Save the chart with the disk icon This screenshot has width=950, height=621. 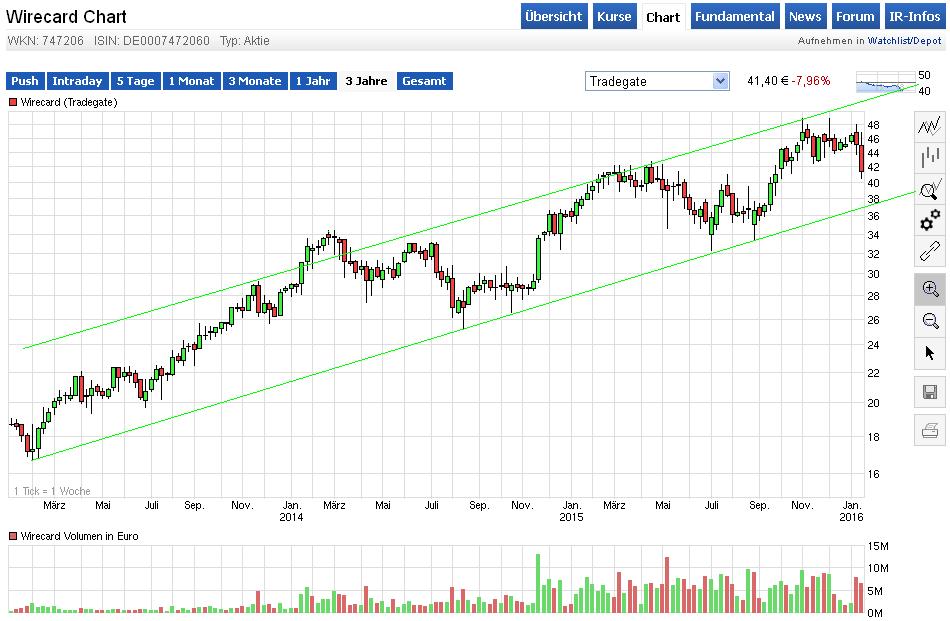pyautogui.click(x=929, y=394)
